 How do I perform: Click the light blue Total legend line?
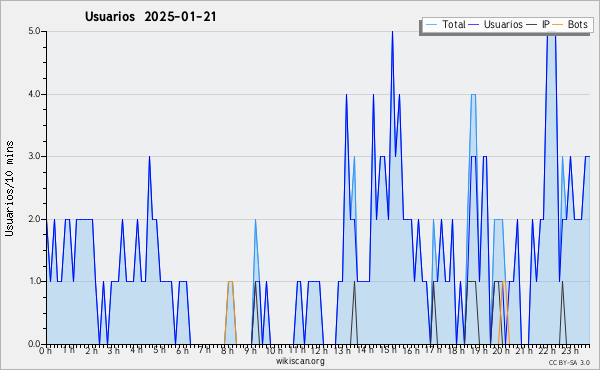[431, 24]
